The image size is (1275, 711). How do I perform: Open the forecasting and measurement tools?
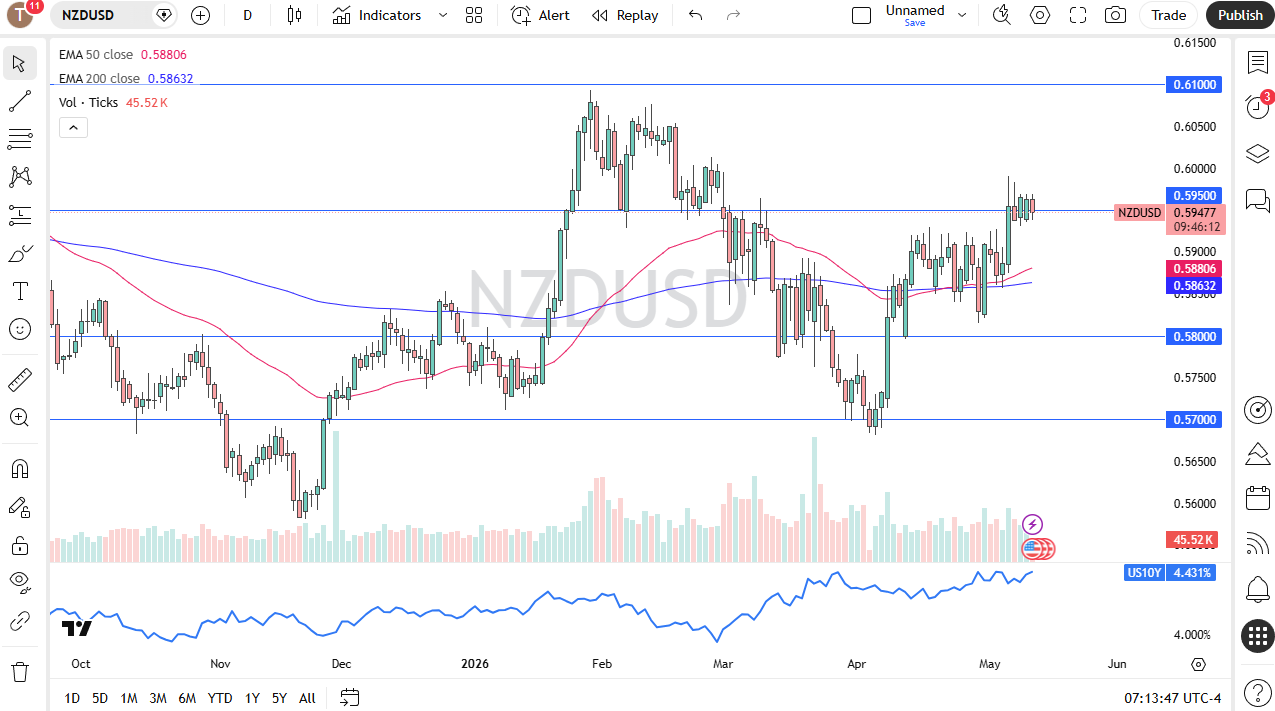coord(19,215)
